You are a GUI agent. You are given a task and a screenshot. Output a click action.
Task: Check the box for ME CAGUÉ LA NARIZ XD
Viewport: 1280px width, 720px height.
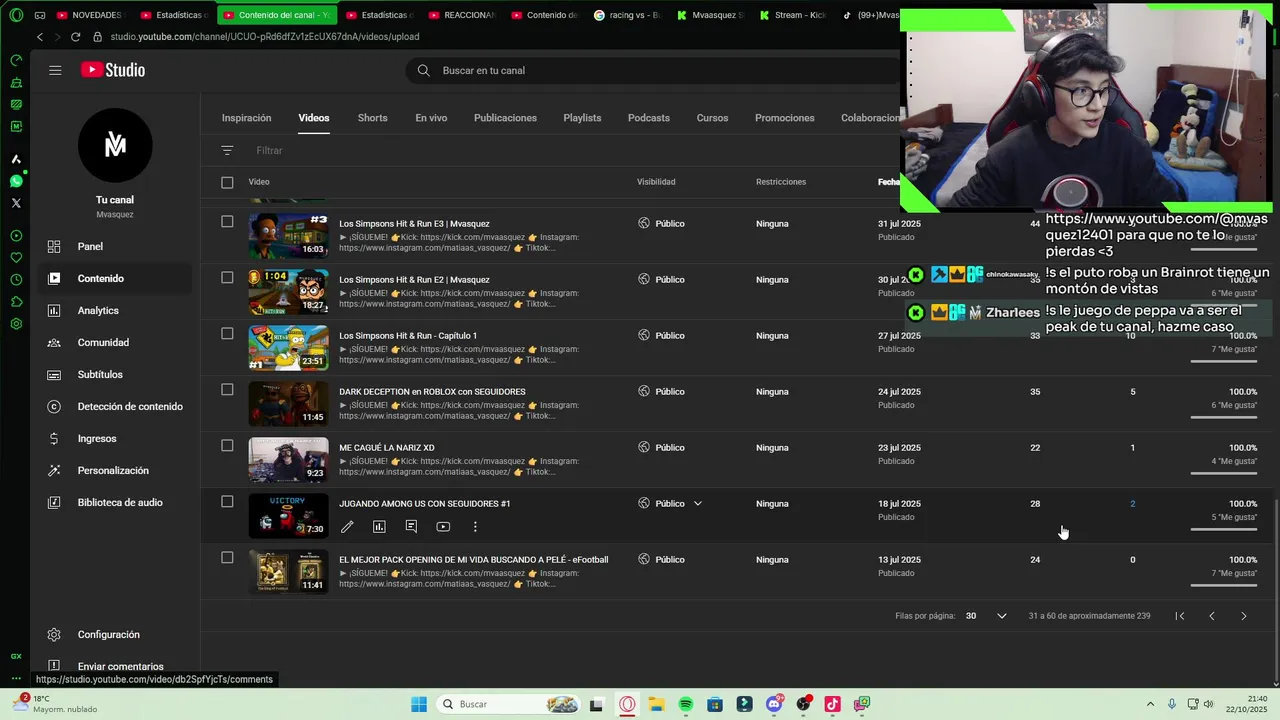[227, 446]
